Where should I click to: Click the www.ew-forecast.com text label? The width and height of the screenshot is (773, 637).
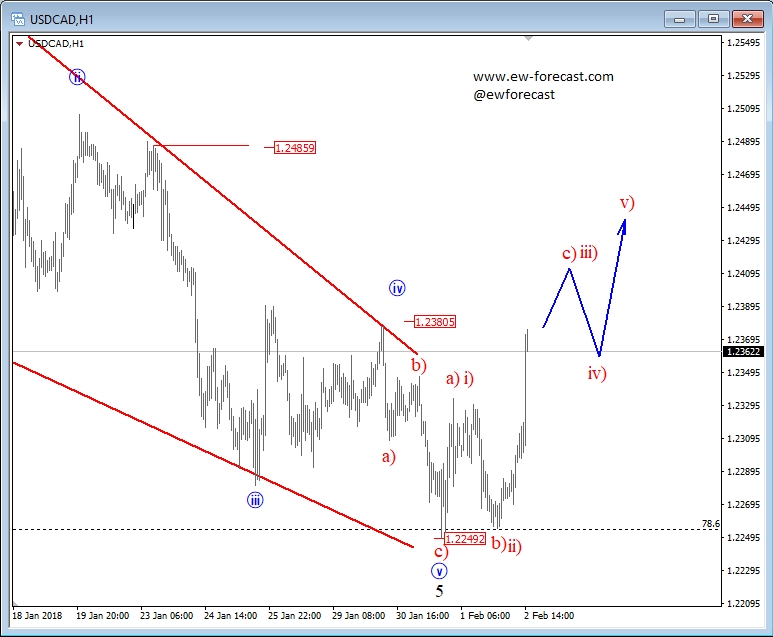pos(543,76)
